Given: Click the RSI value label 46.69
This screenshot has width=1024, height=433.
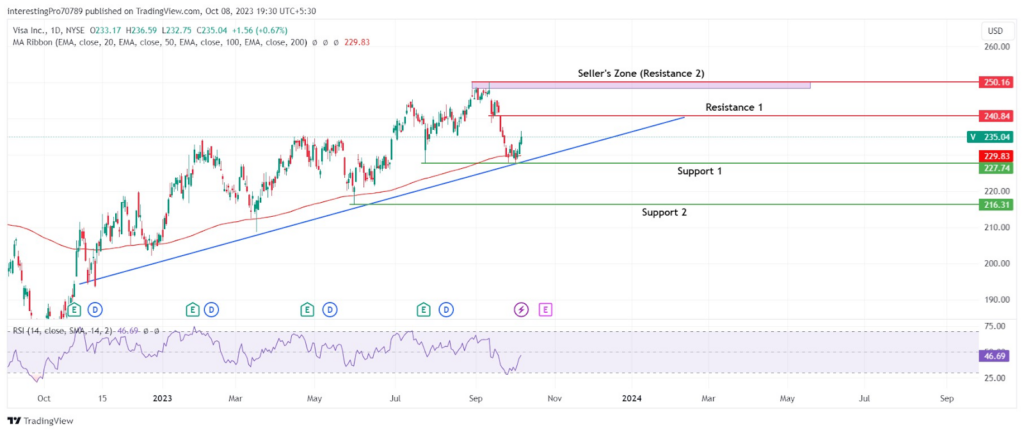Looking at the screenshot, I should click(993, 355).
